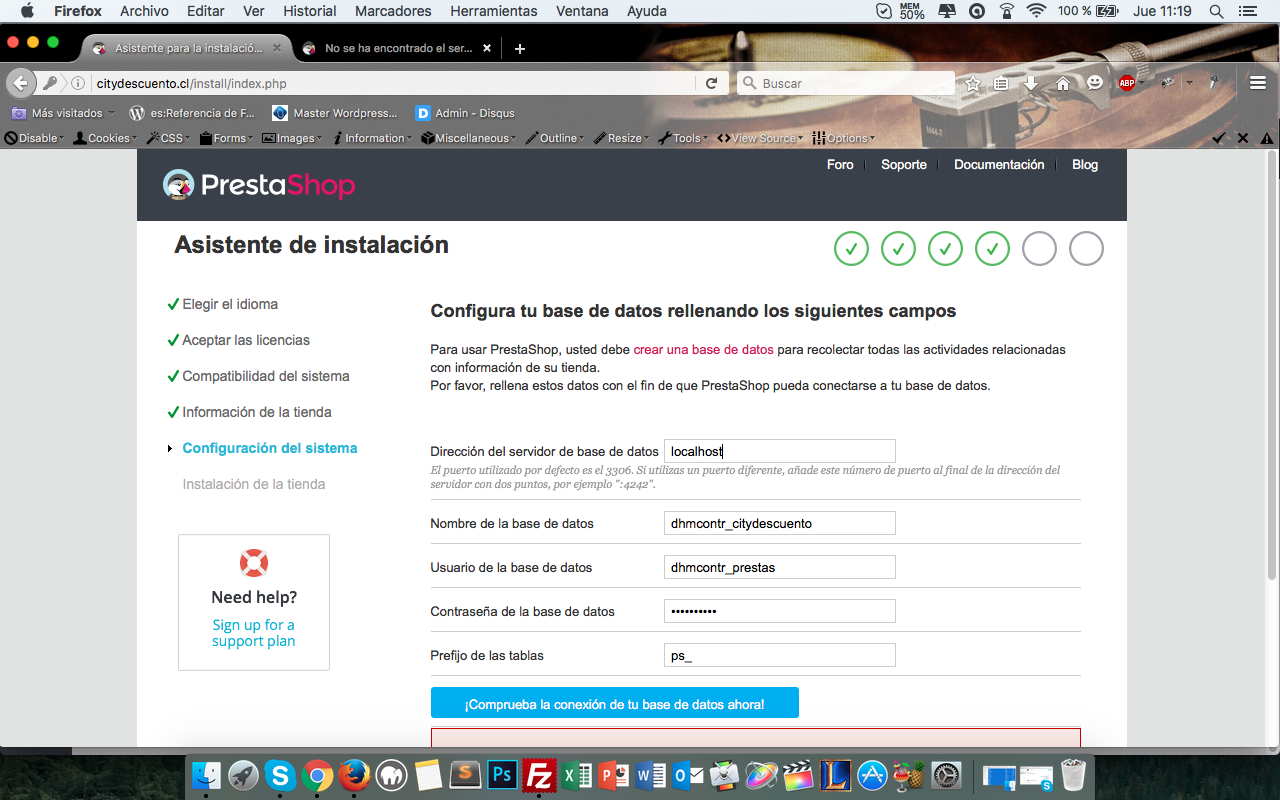Image resolution: width=1280 pixels, height=800 pixels.
Task: Open Photoshop from the Dock
Action: (502, 775)
